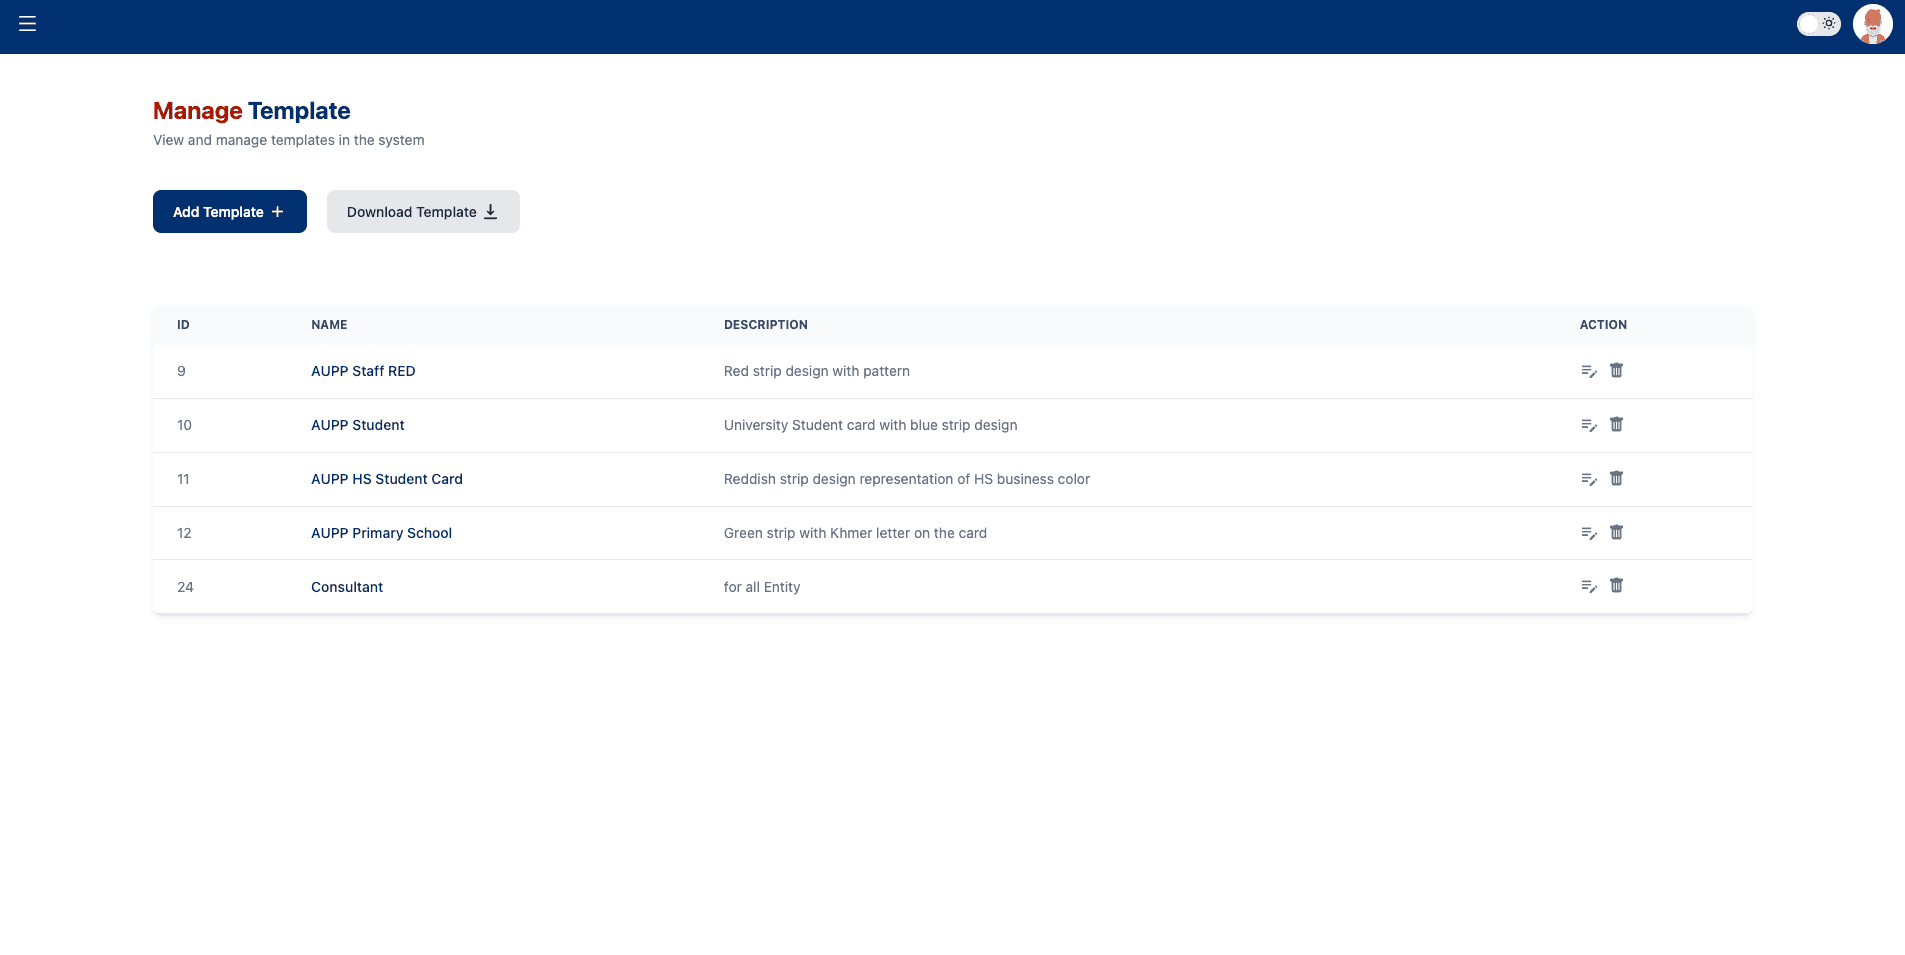This screenshot has height=955, width=1905.
Task: Edit the Consultant template
Action: coord(1588,587)
